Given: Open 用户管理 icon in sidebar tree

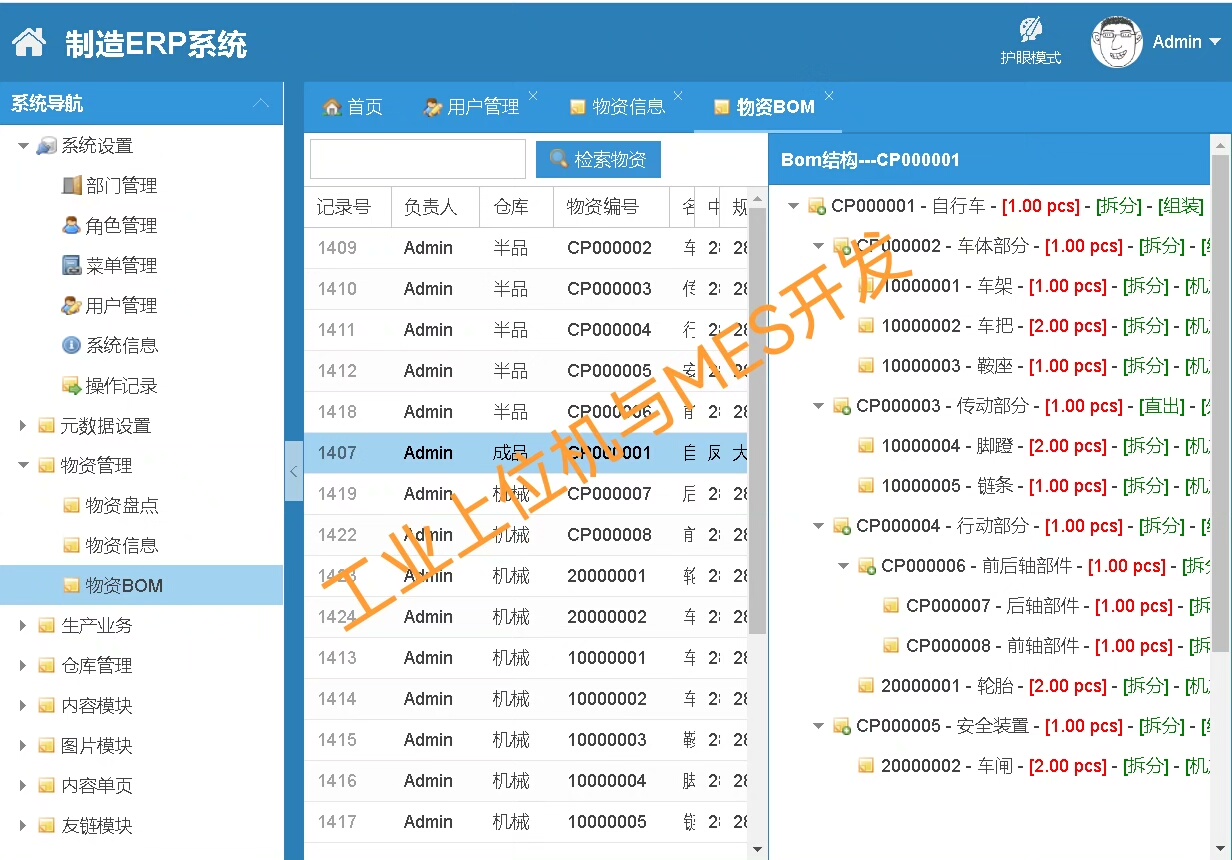Looking at the screenshot, I should coord(72,305).
